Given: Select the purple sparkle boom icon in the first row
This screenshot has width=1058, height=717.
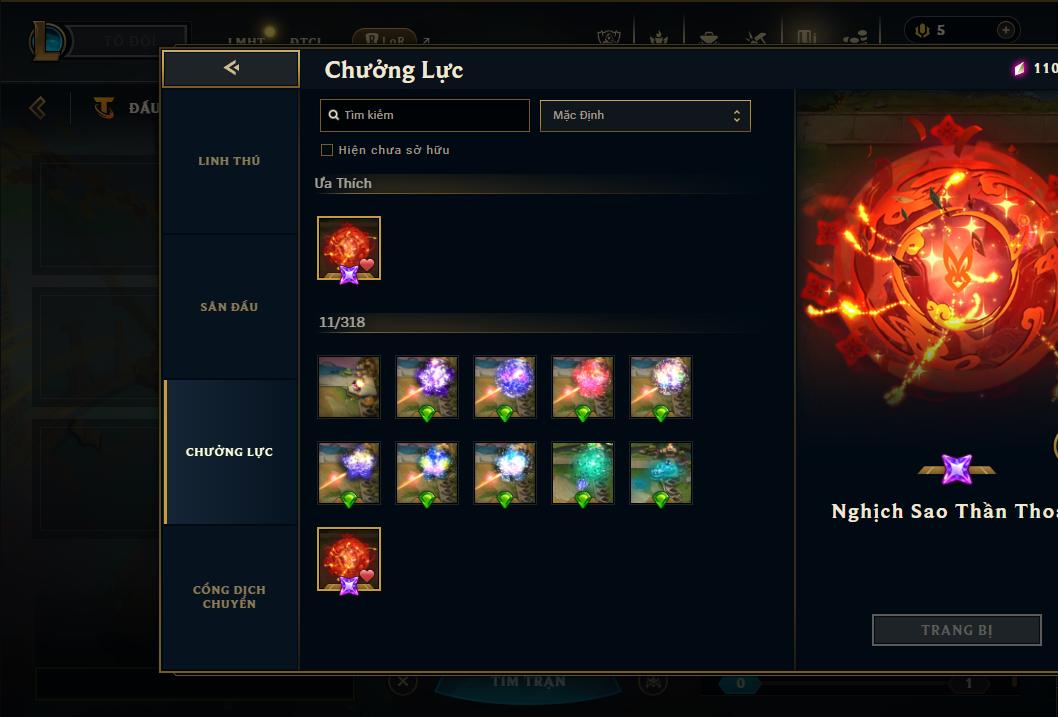Looking at the screenshot, I should [x=427, y=387].
